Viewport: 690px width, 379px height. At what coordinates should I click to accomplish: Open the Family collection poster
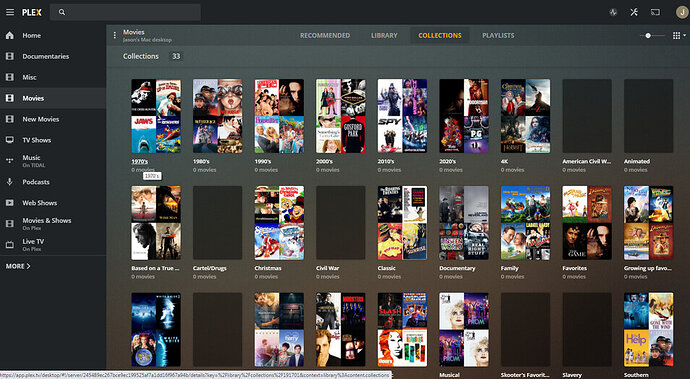(x=525, y=223)
